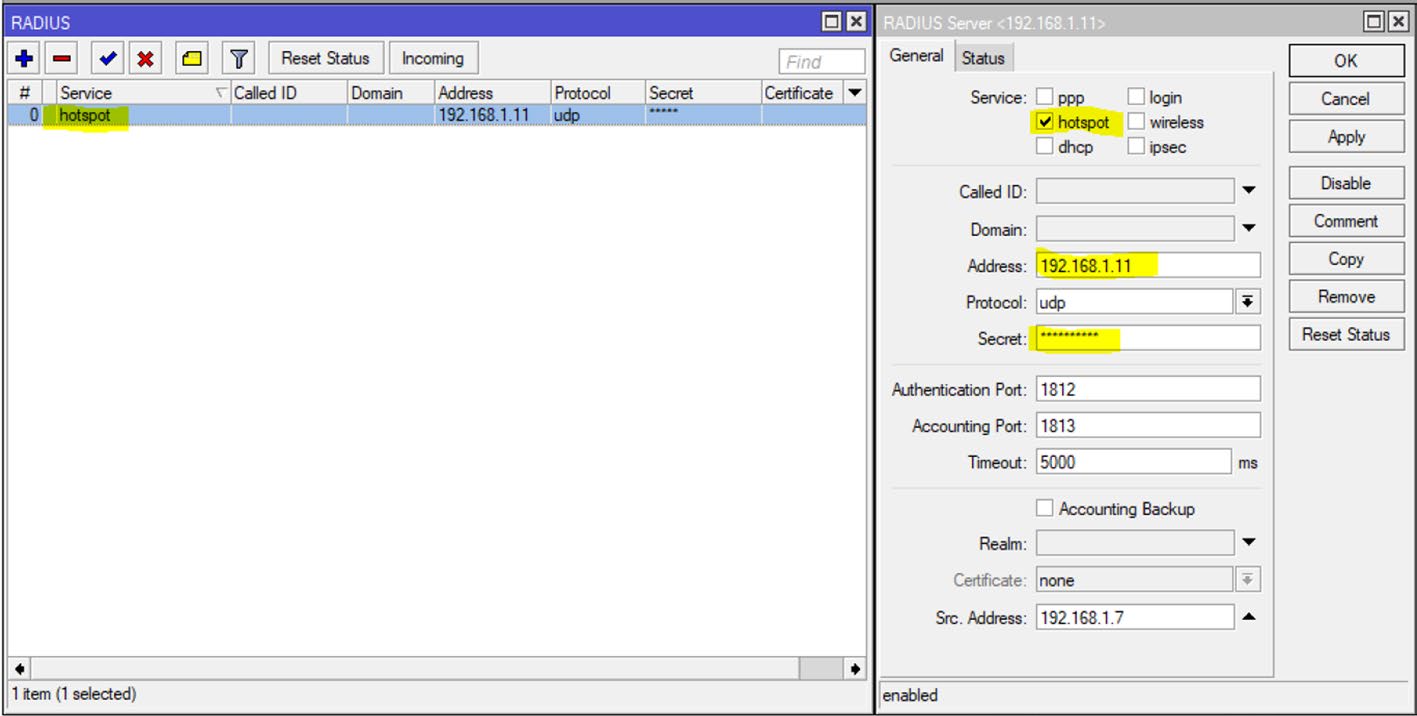The width and height of the screenshot is (1417, 716).
Task: Collapse the Src. Address field arrow
Action: click(1248, 617)
